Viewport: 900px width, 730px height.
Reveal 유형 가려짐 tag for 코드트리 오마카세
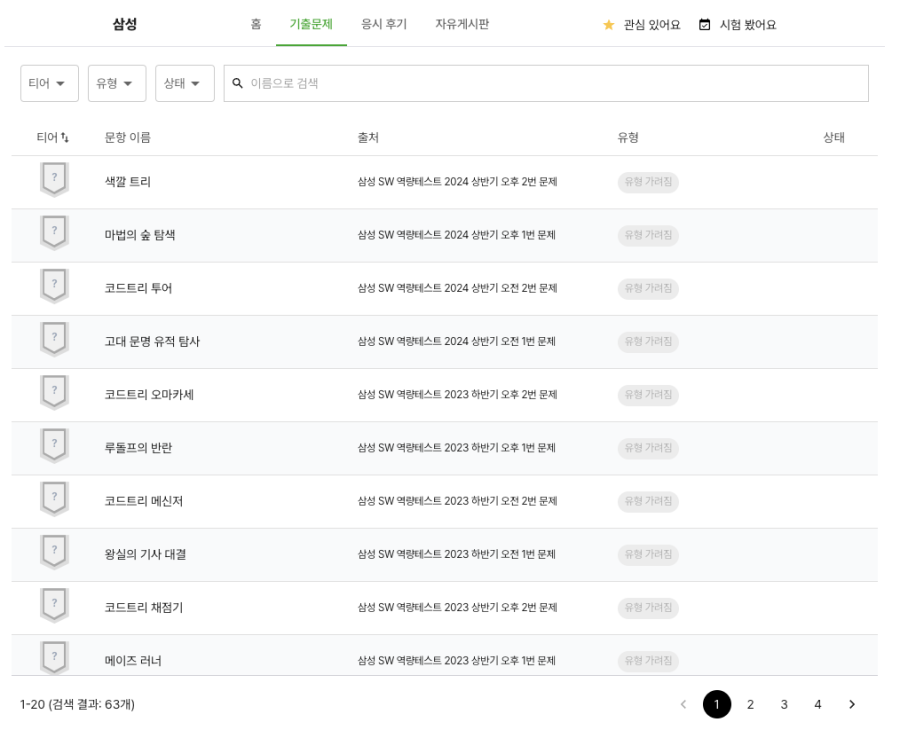[648, 395]
